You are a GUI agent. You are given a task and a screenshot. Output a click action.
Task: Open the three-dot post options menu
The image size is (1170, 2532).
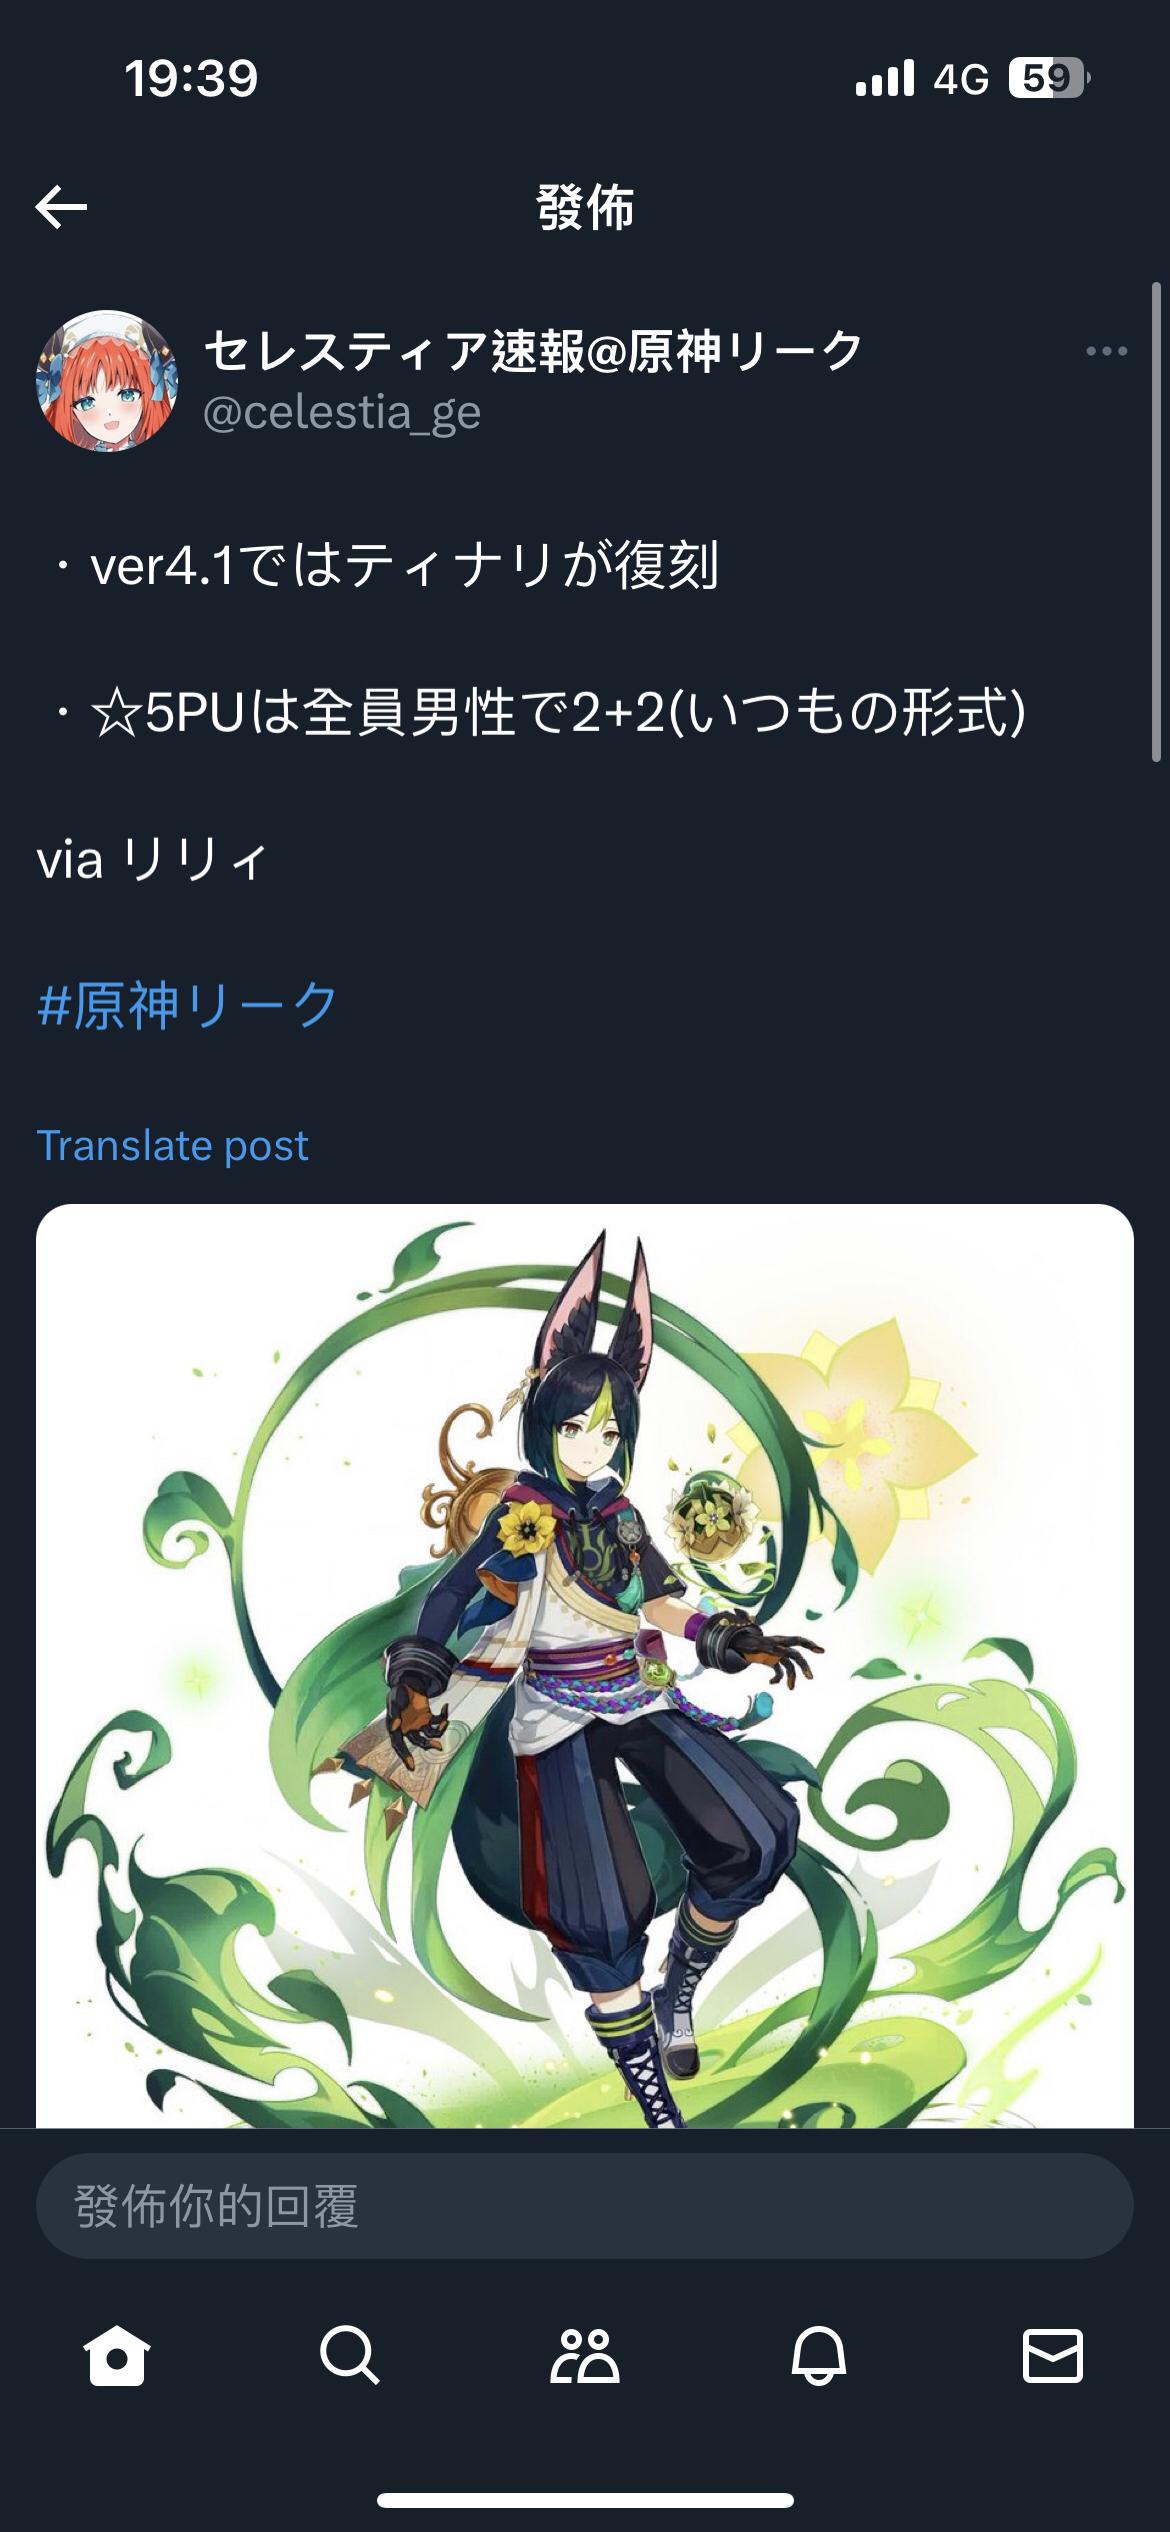coord(1106,351)
